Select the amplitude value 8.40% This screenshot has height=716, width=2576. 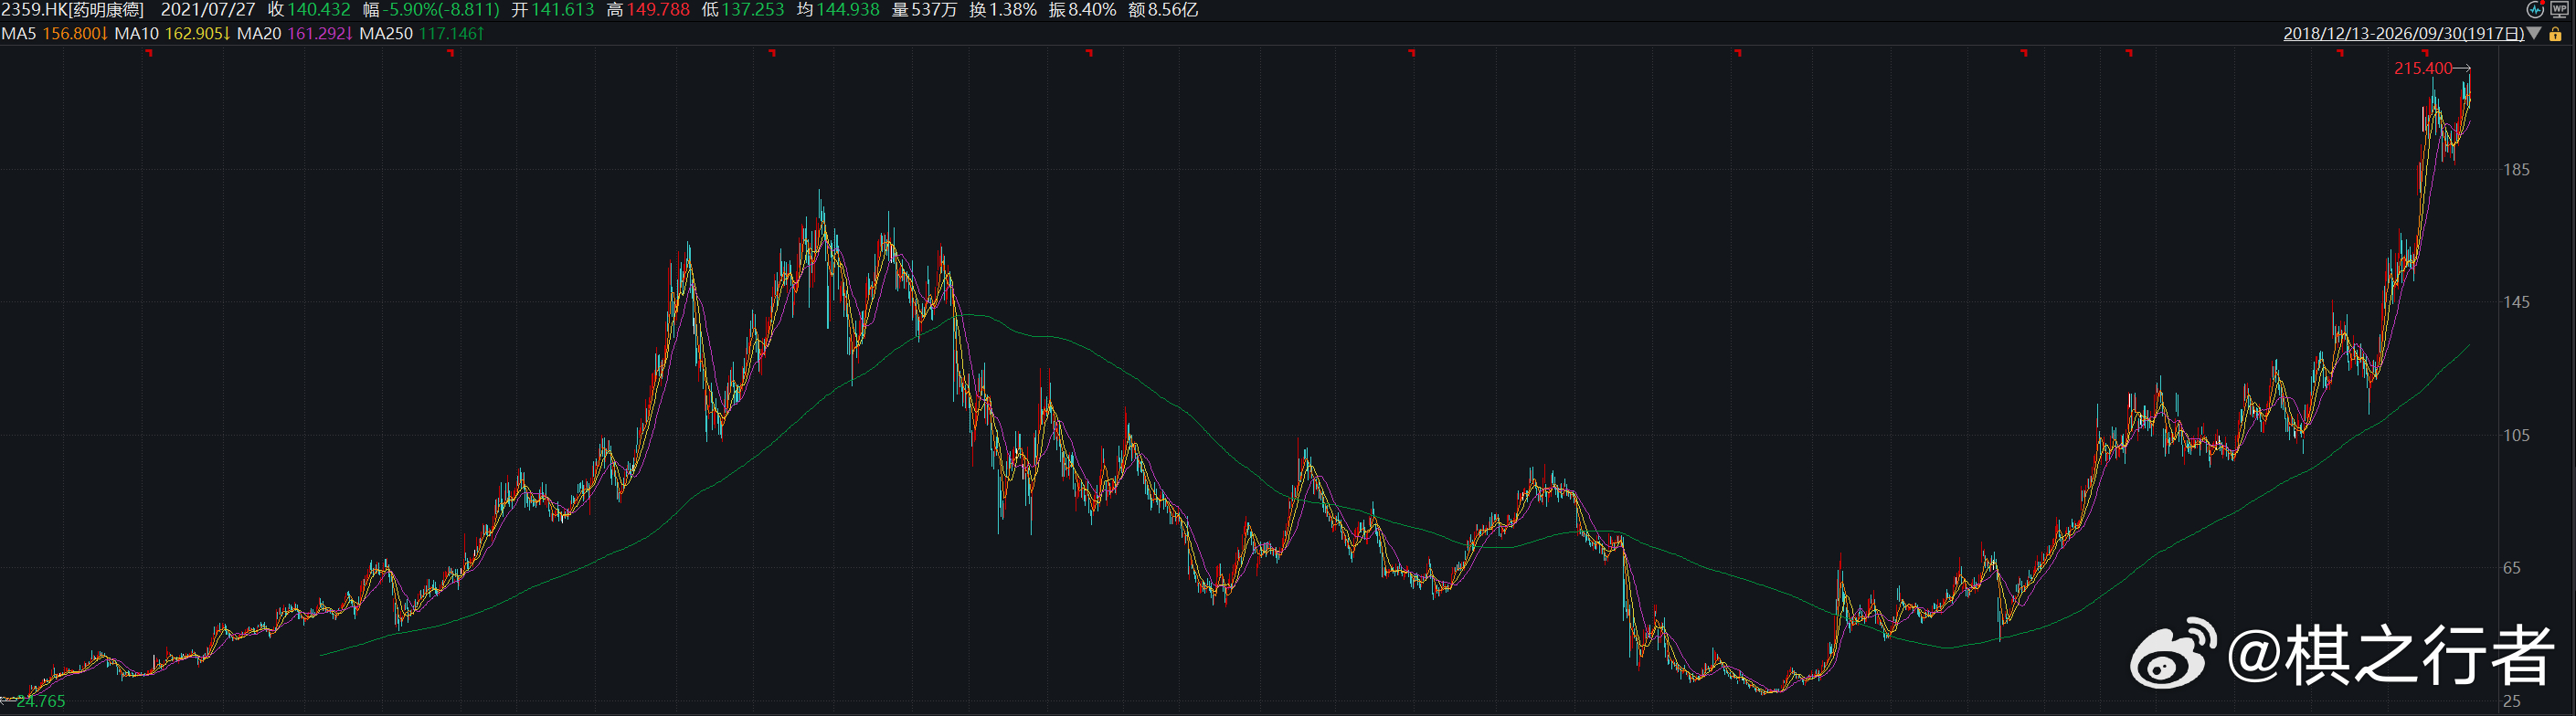[x=1092, y=10]
